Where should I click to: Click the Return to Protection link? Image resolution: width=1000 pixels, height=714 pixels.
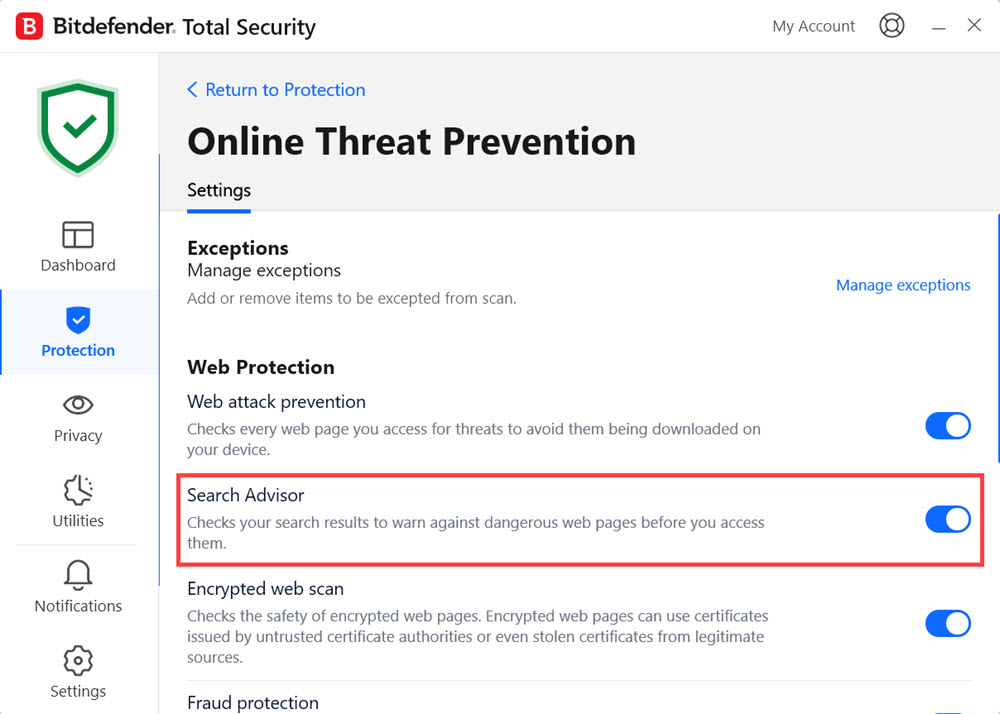(285, 90)
